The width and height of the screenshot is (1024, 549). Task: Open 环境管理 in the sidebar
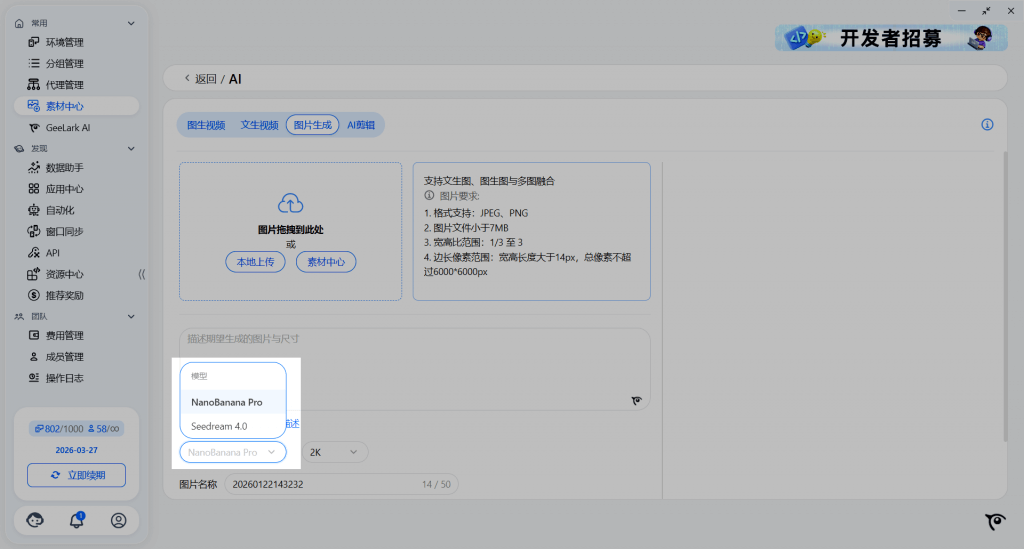point(64,43)
